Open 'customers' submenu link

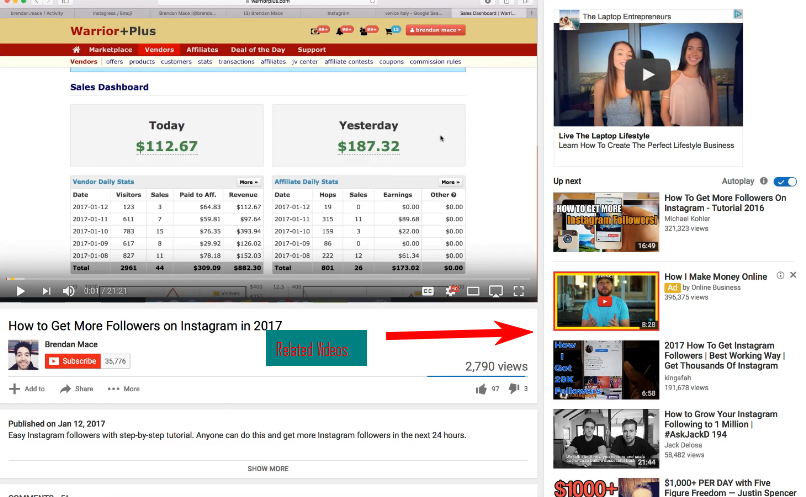pyautogui.click(x=176, y=62)
